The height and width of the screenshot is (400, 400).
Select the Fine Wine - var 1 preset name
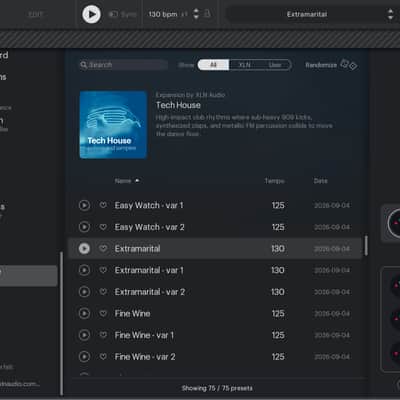coord(144,335)
